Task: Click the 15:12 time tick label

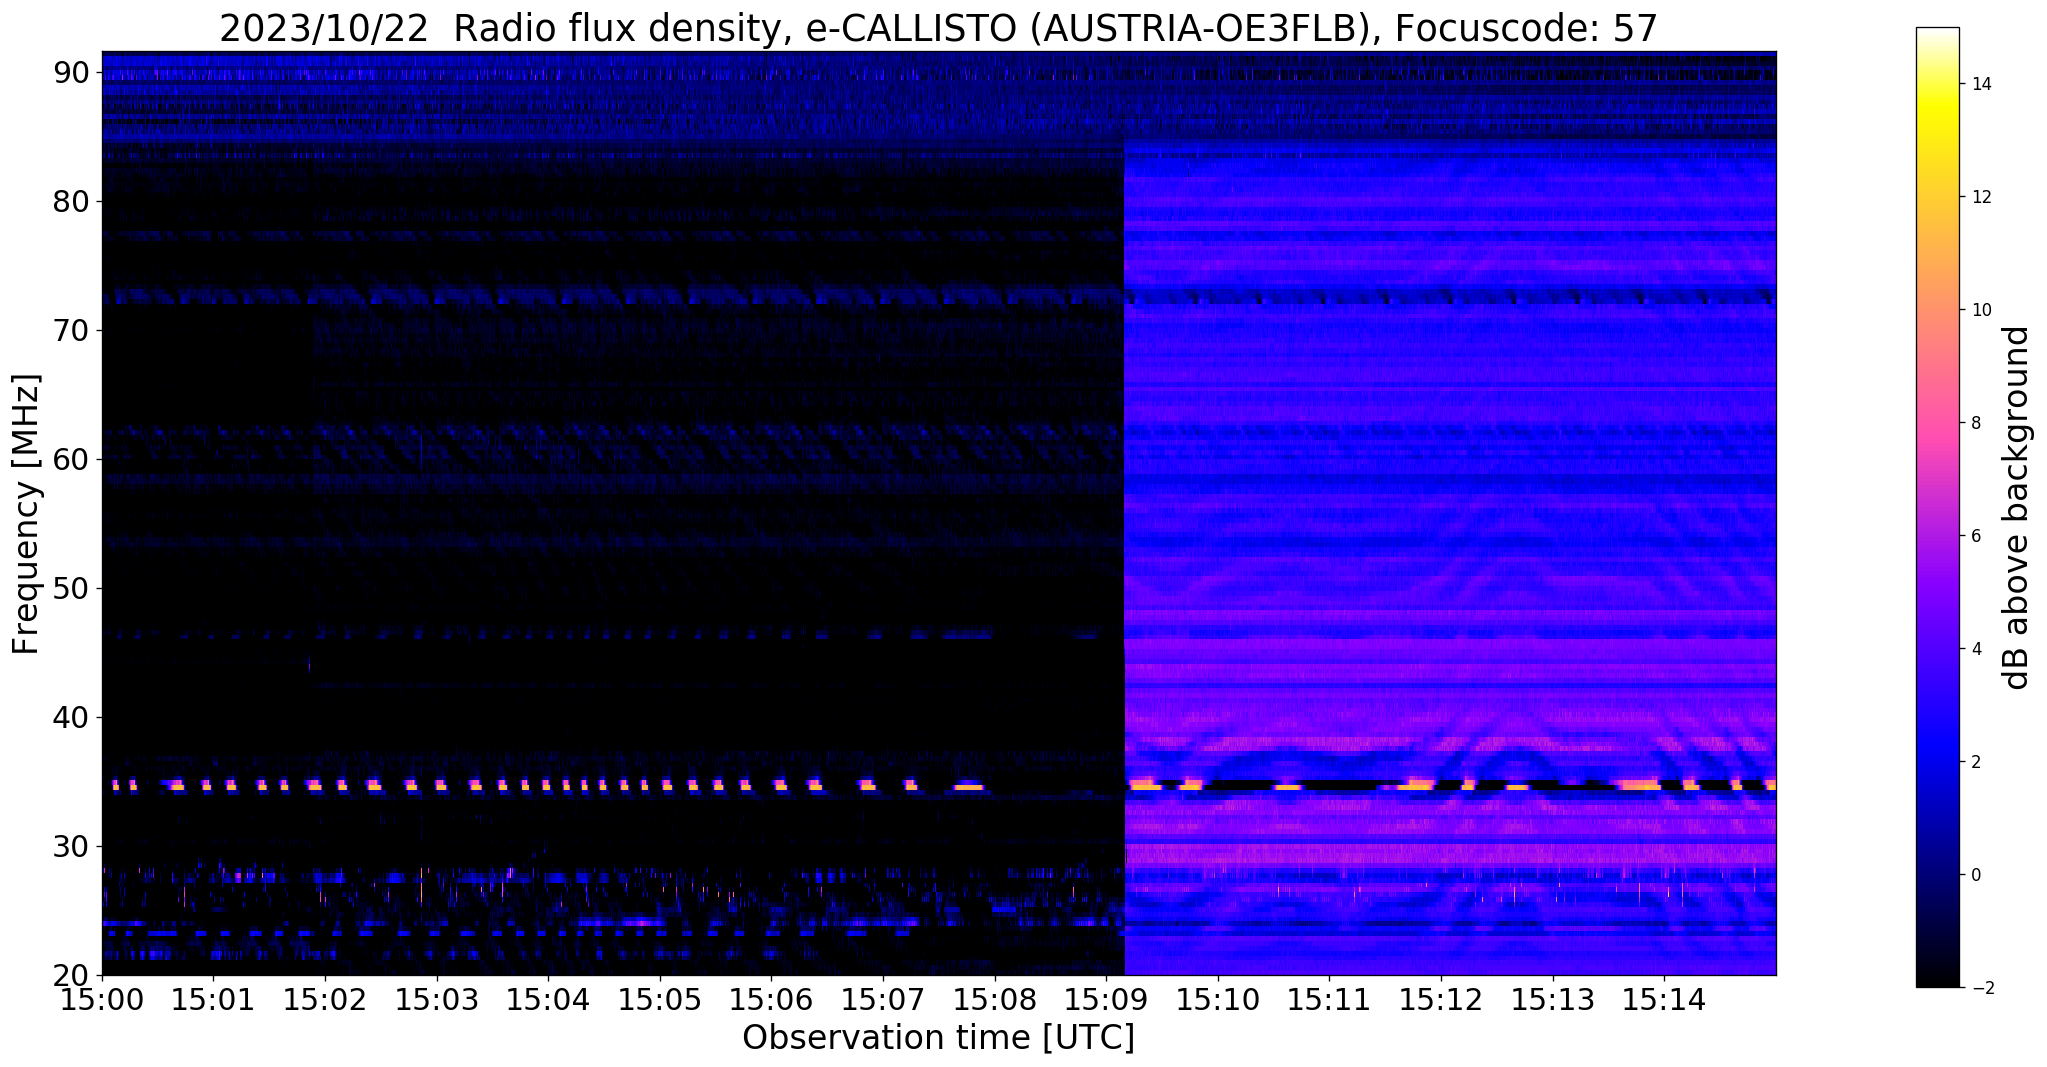Action: pos(1441,998)
